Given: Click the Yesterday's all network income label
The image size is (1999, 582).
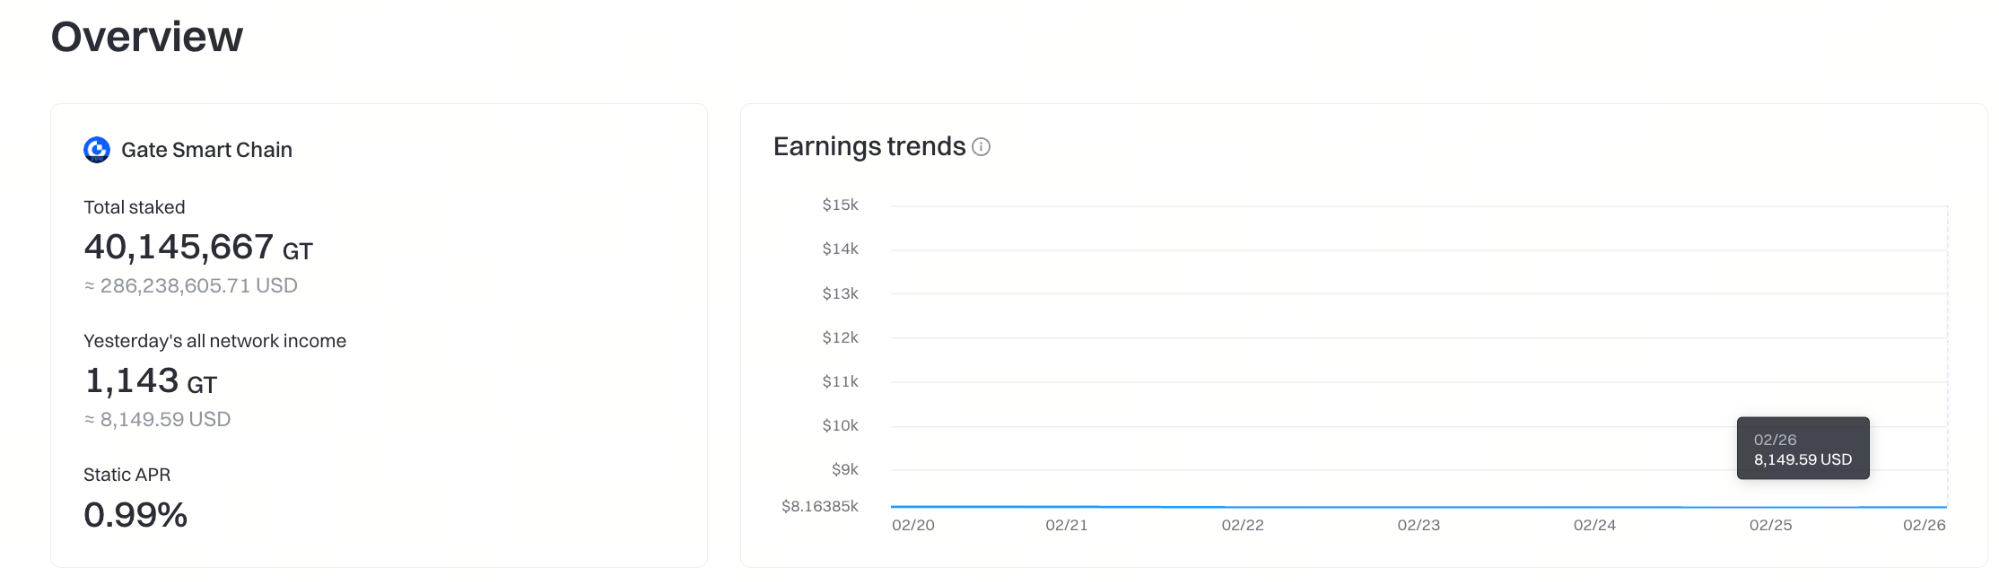Looking at the screenshot, I should 215,341.
